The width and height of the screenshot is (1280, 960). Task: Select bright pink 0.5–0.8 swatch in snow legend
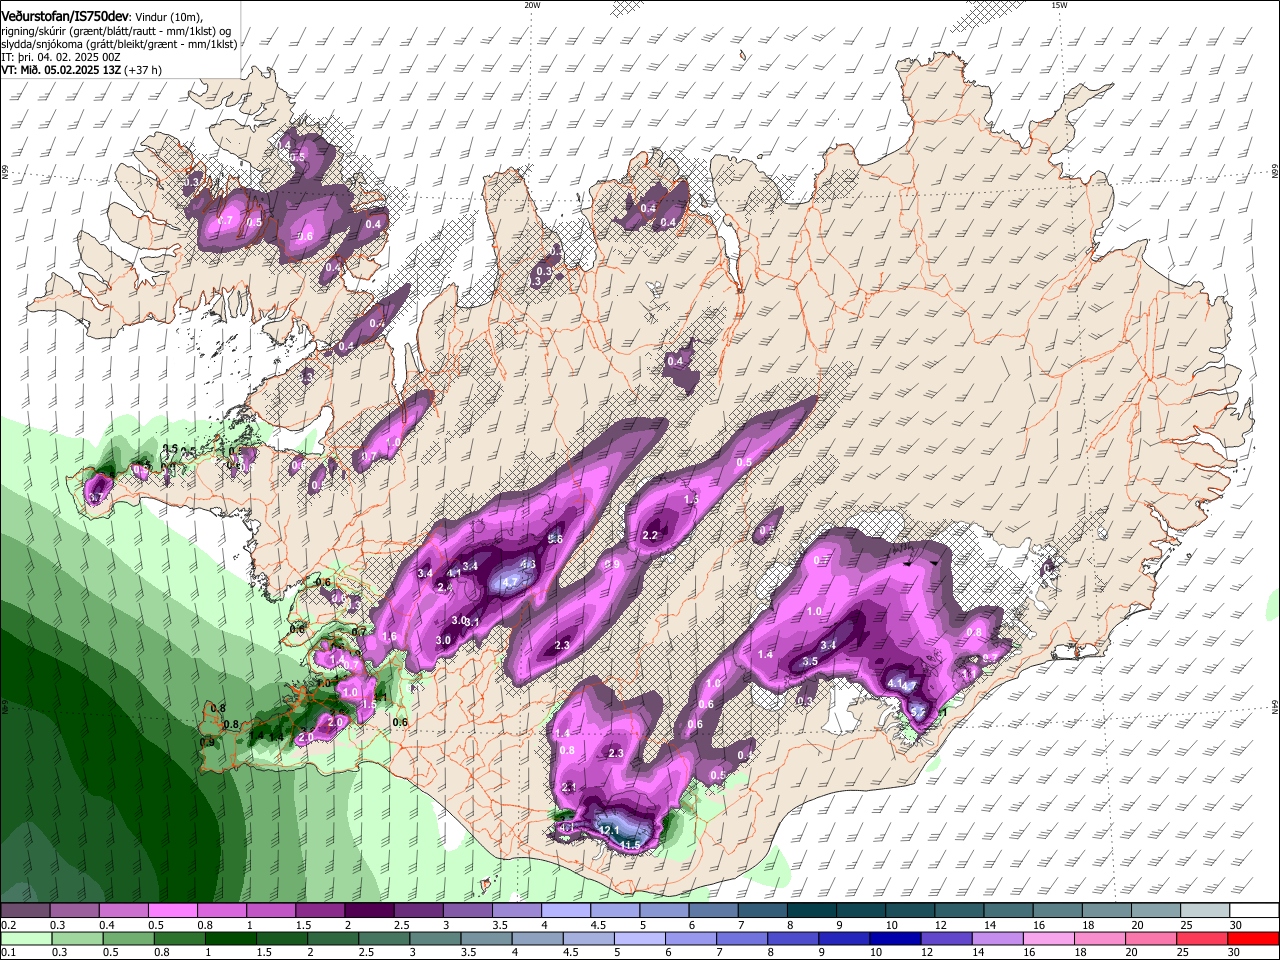pyautogui.click(x=172, y=911)
